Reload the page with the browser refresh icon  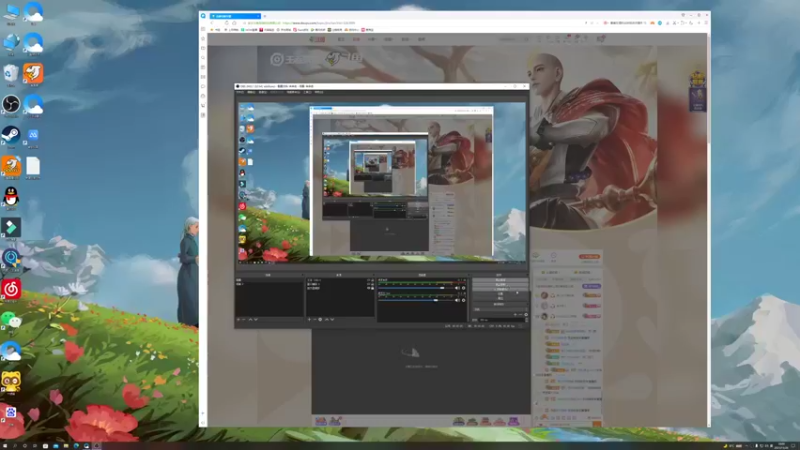(x=227, y=23)
